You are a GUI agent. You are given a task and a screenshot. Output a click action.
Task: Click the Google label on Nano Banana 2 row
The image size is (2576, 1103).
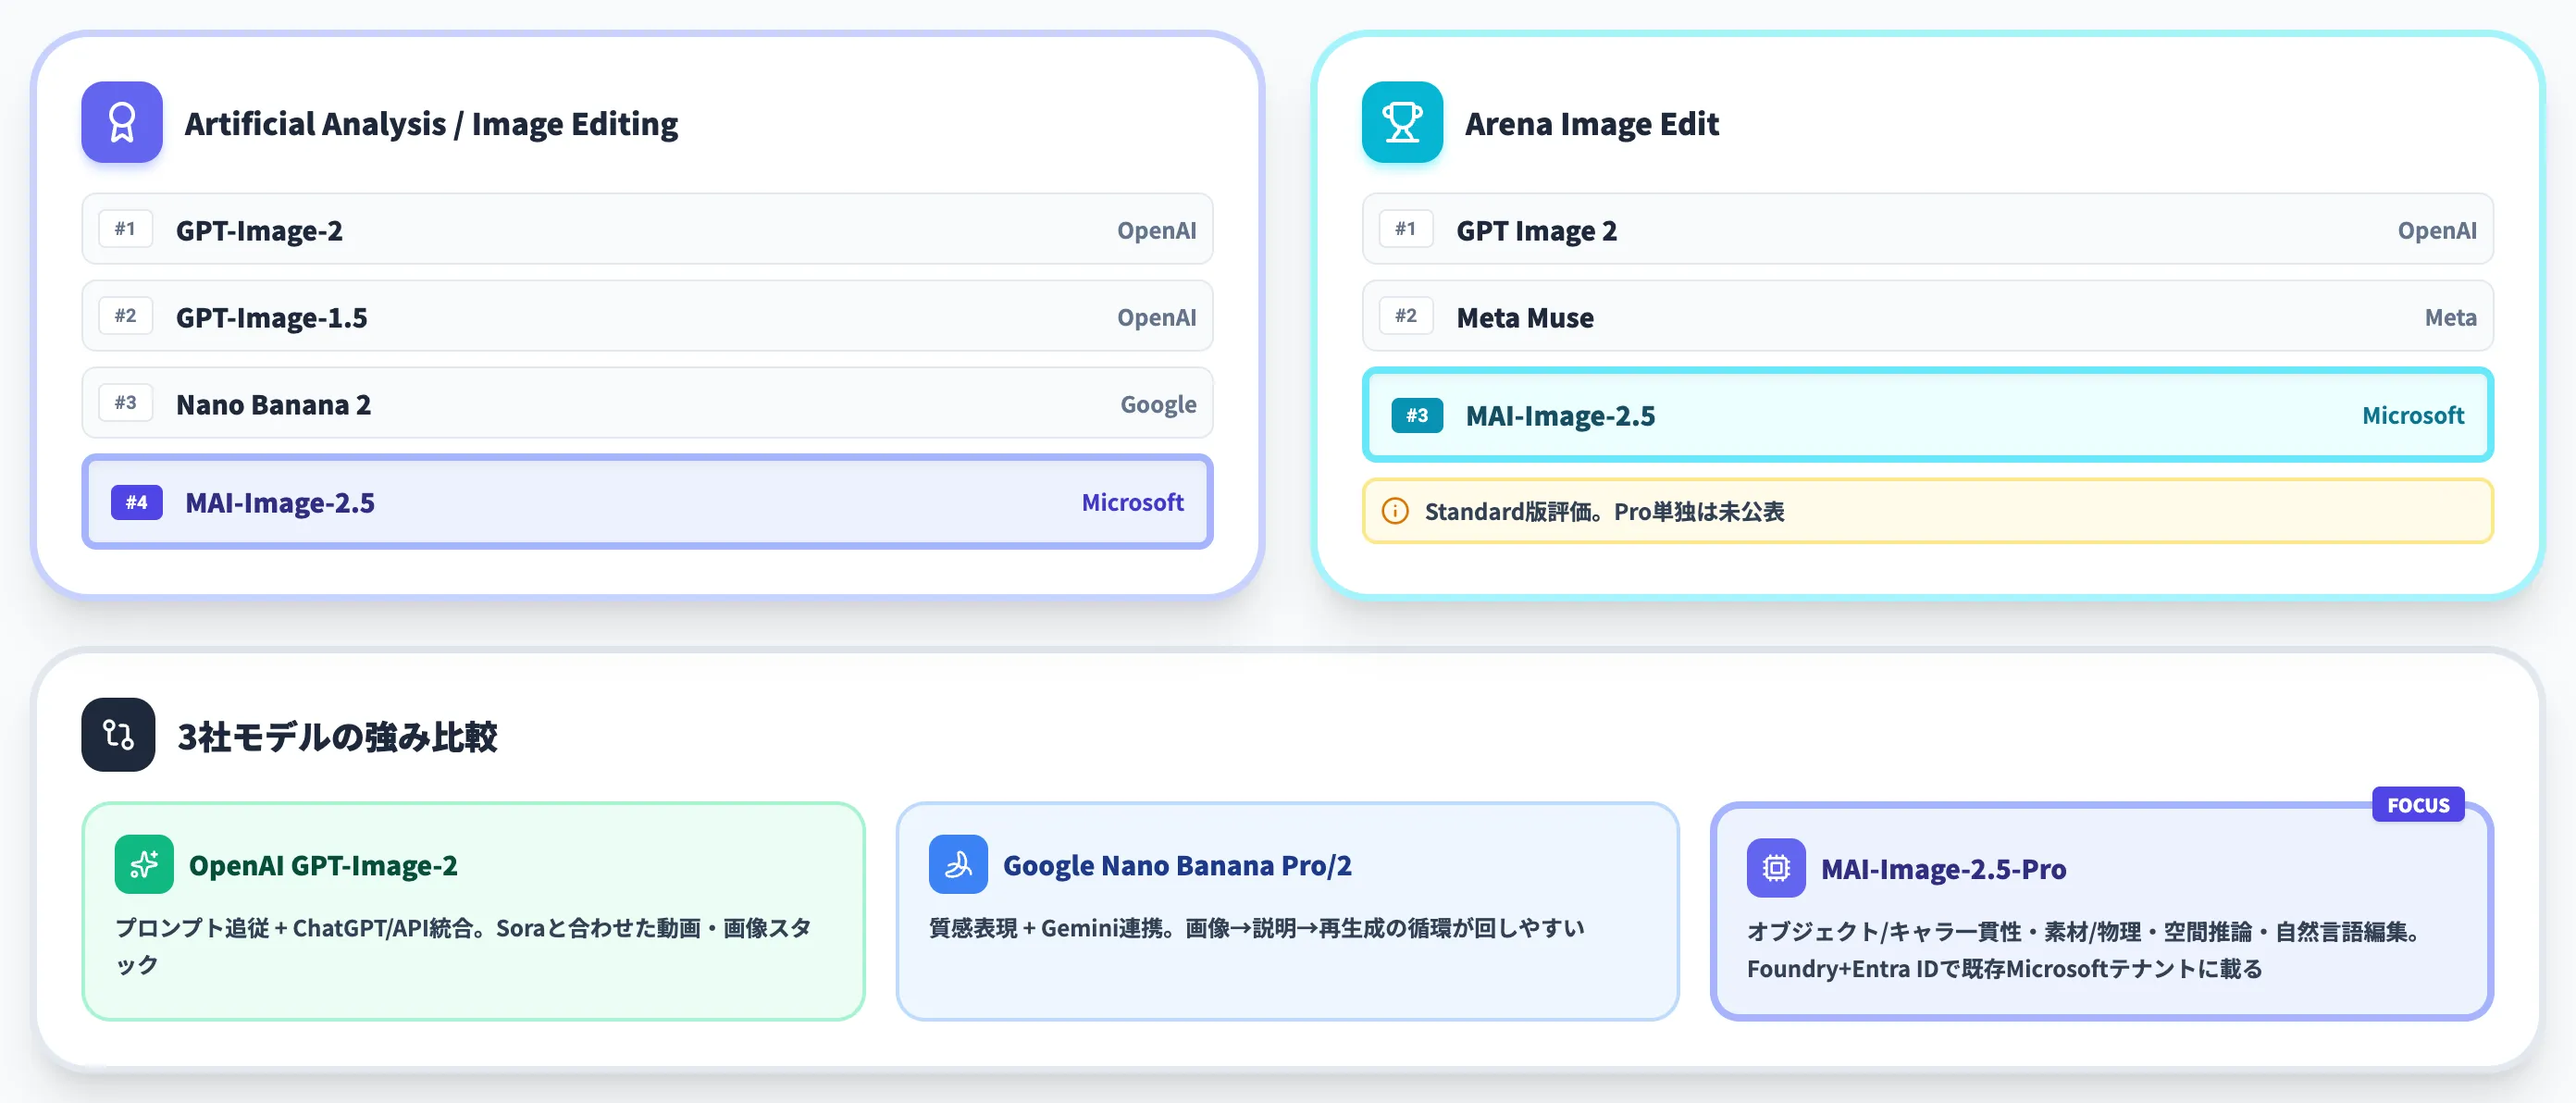tap(1158, 405)
